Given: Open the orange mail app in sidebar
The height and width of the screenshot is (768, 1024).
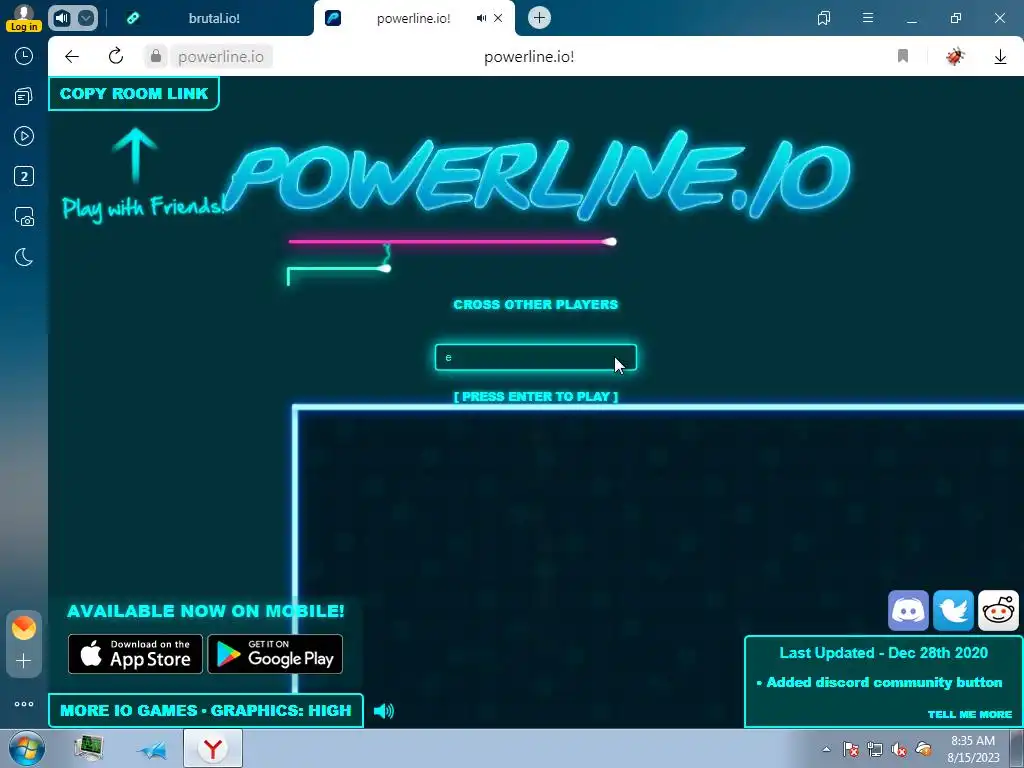Looking at the screenshot, I should click(x=24, y=628).
